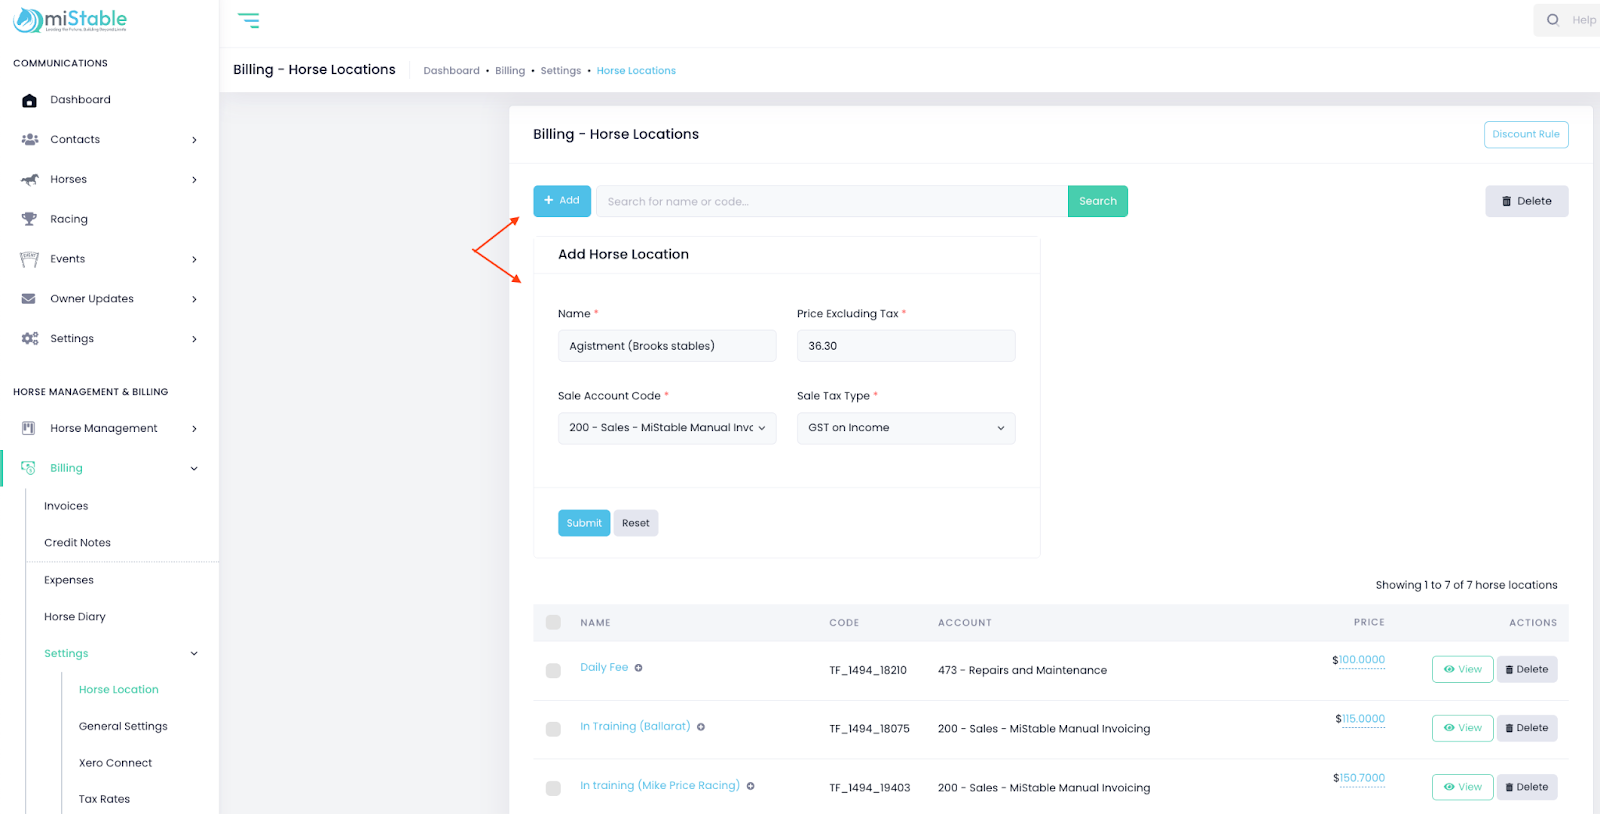Image resolution: width=1600 pixels, height=814 pixels.
Task: Click the search magnifier icon near Help
Action: coord(1552,20)
